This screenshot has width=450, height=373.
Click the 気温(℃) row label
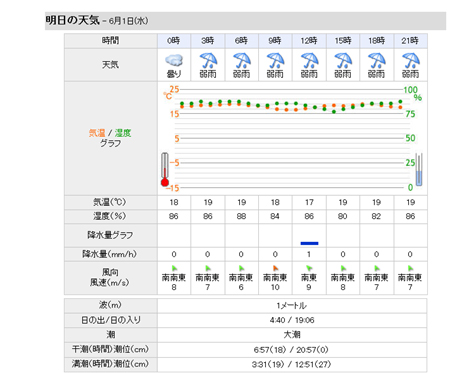coord(111,202)
